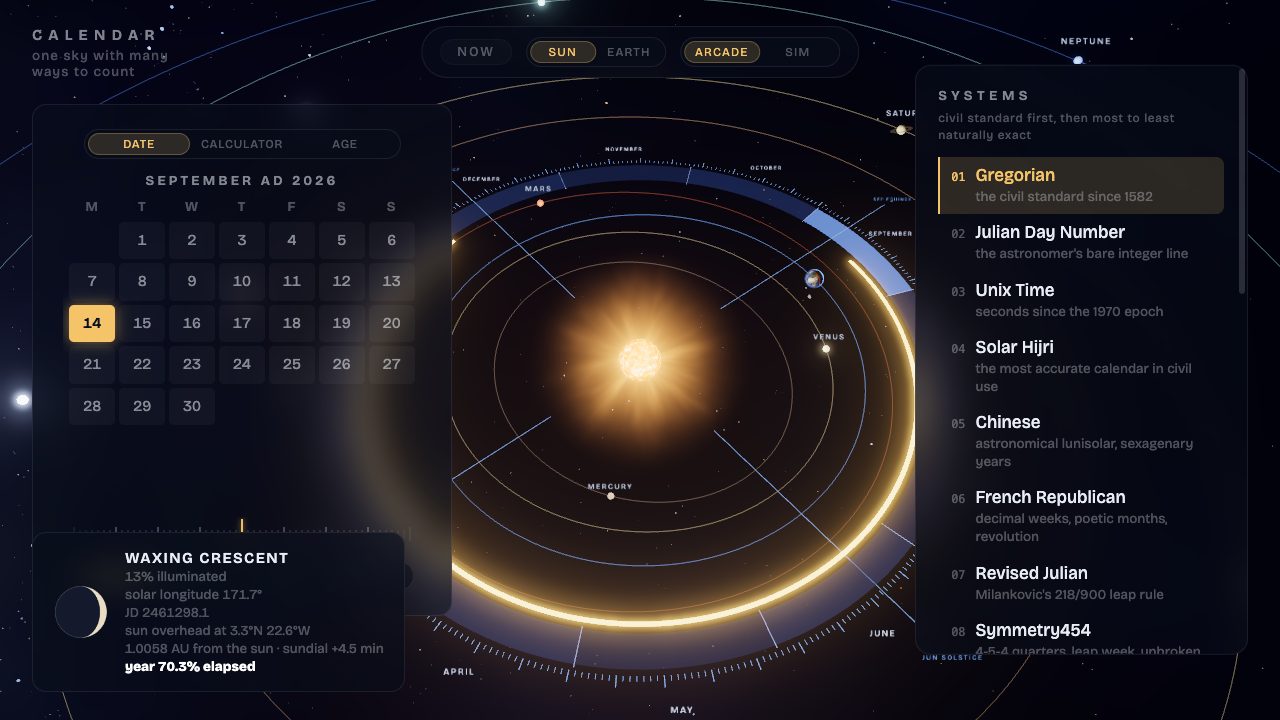Select September 5 in calendar
Viewport: 1280px width, 720px height.
point(342,240)
